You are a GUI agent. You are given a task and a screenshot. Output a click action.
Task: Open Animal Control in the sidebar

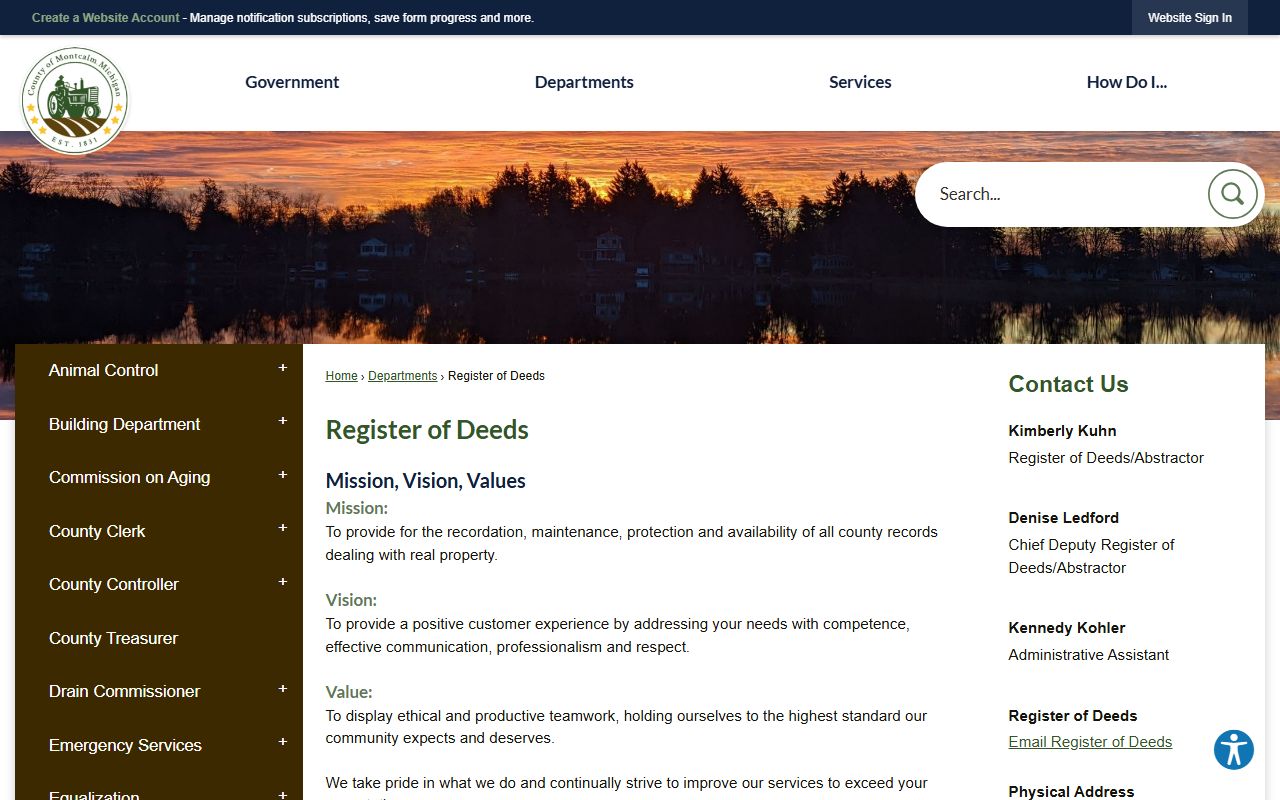pos(104,370)
